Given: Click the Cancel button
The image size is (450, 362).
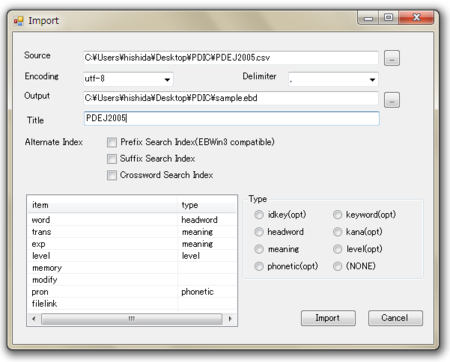Looking at the screenshot, I should [395, 318].
